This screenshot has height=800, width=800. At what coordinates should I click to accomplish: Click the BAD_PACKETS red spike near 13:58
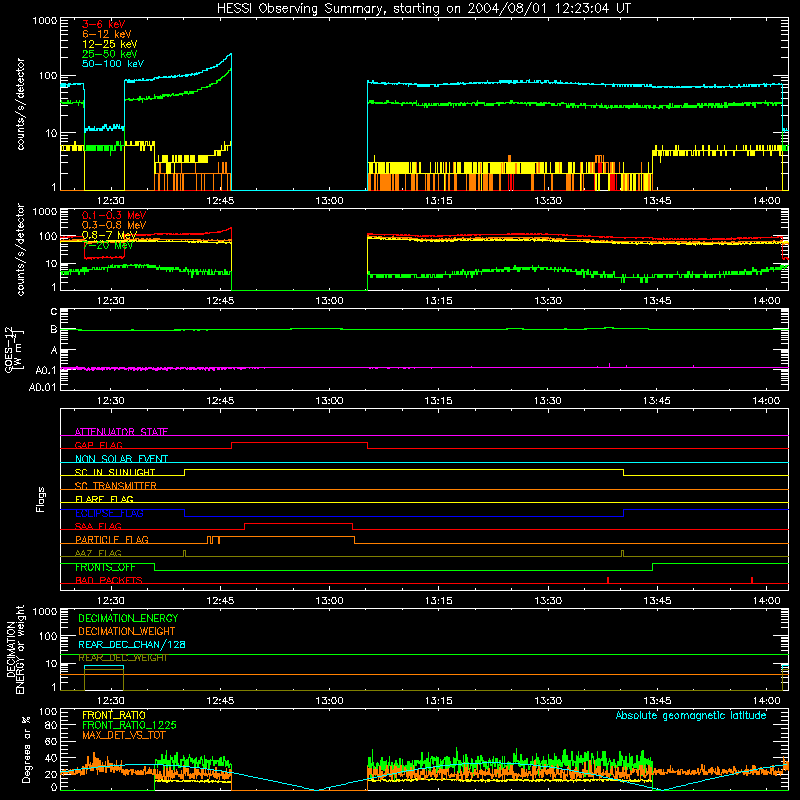pyautogui.click(x=752, y=580)
